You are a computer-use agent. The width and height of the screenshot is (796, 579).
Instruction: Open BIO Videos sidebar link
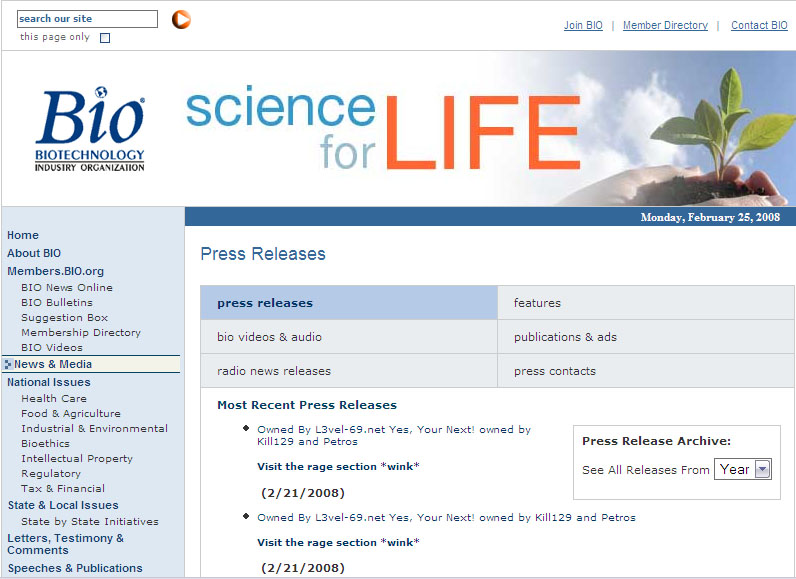[x=52, y=348]
